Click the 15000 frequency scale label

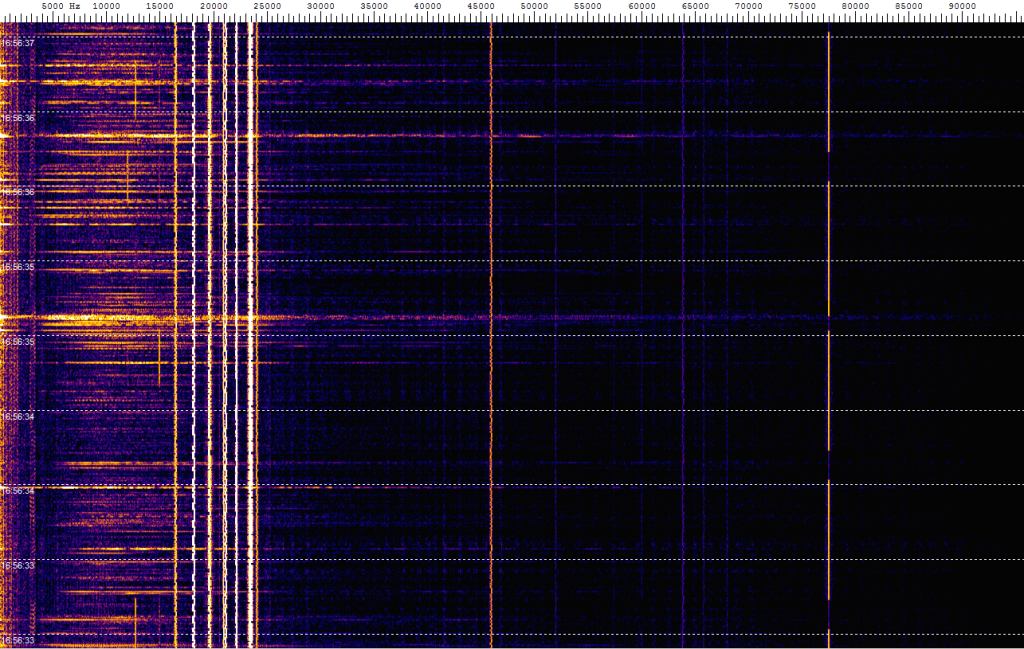160,6
